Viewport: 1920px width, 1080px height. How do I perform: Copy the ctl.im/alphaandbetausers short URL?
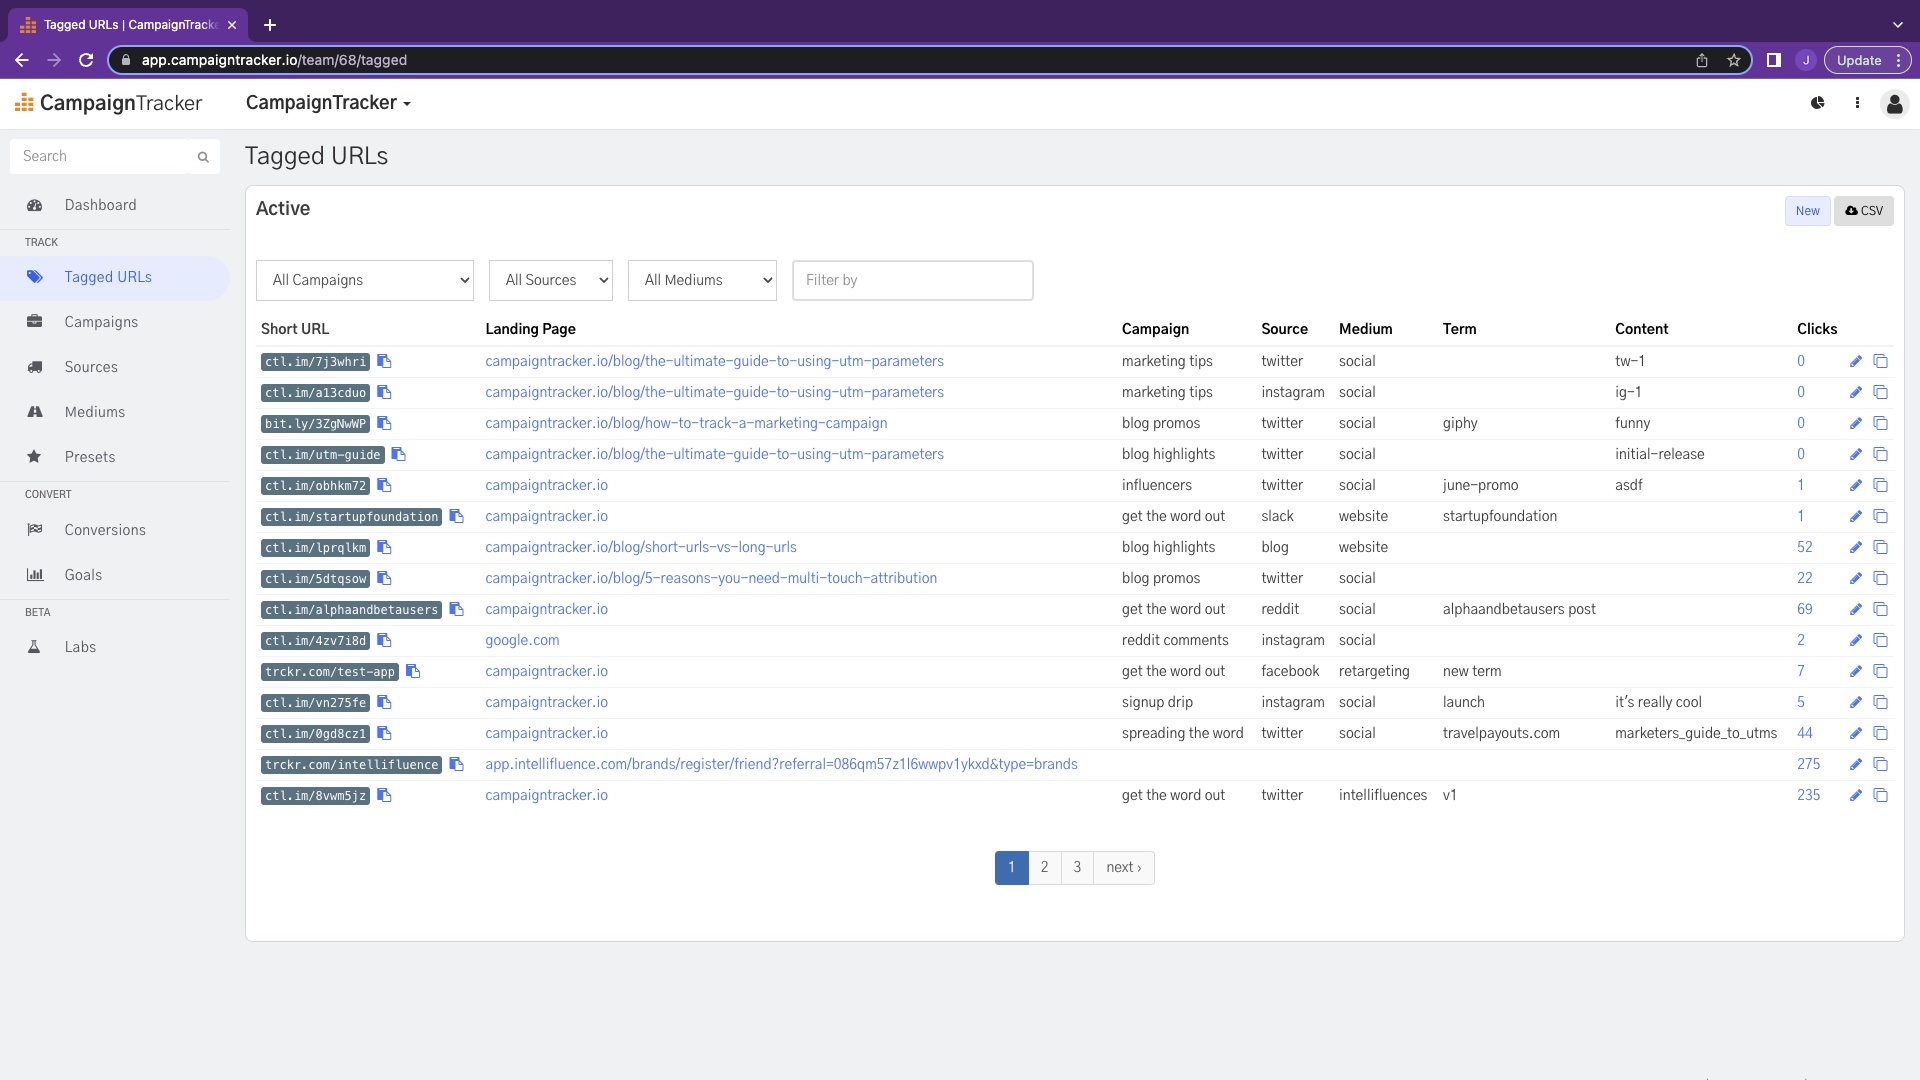point(456,609)
